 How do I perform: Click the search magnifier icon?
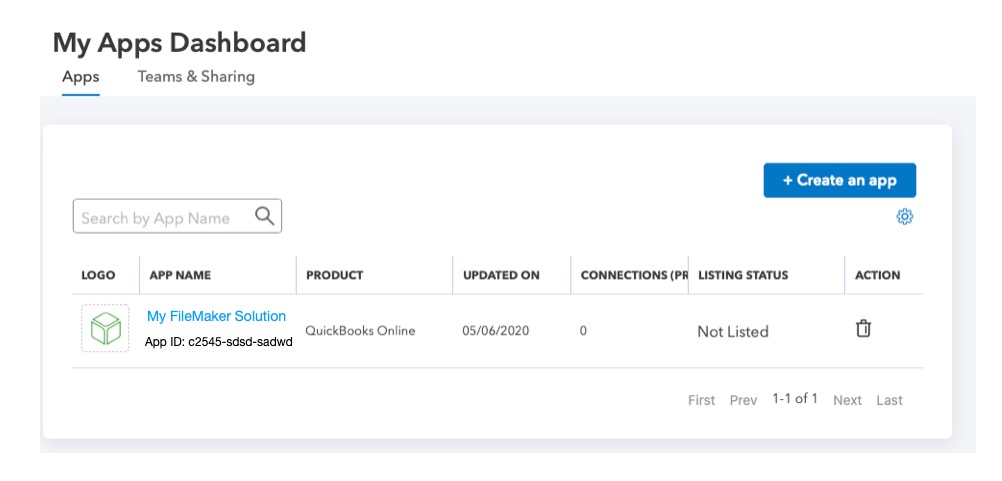click(265, 216)
